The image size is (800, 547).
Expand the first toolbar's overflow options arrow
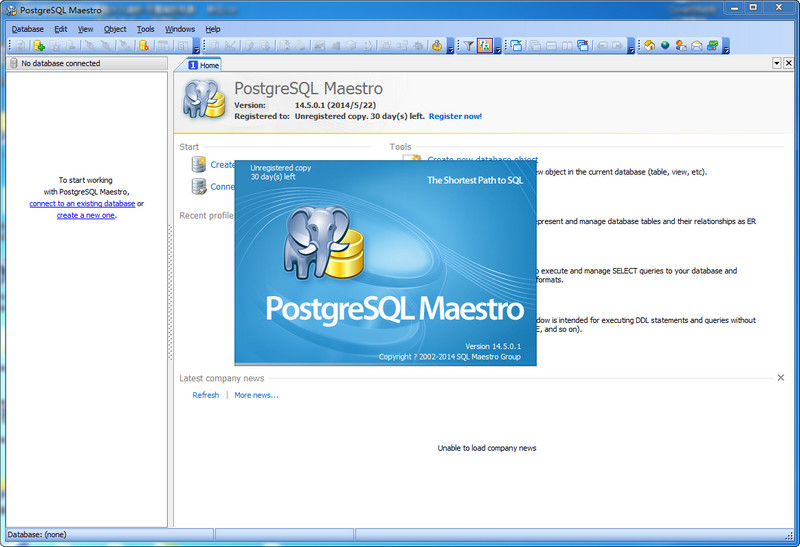coord(196,48)
